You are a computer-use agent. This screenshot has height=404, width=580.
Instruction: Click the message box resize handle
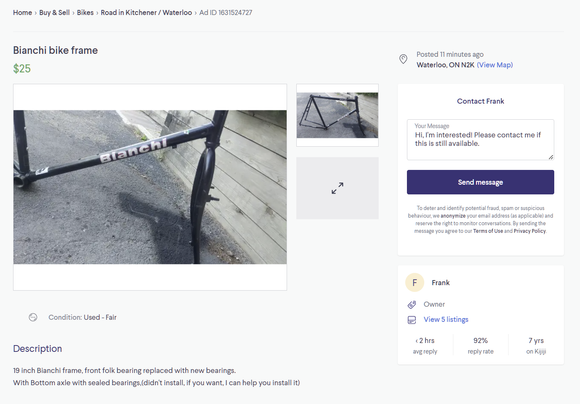551,157
